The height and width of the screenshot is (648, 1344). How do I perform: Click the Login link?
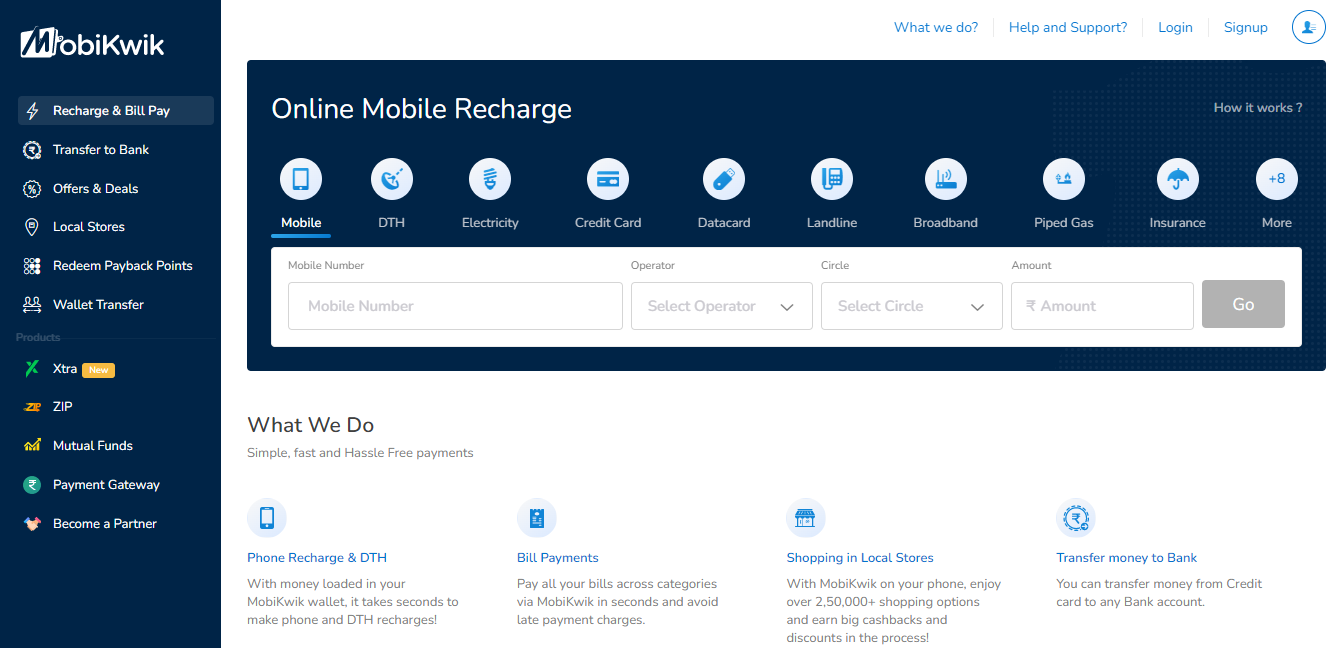click(x=1175, y=28)
